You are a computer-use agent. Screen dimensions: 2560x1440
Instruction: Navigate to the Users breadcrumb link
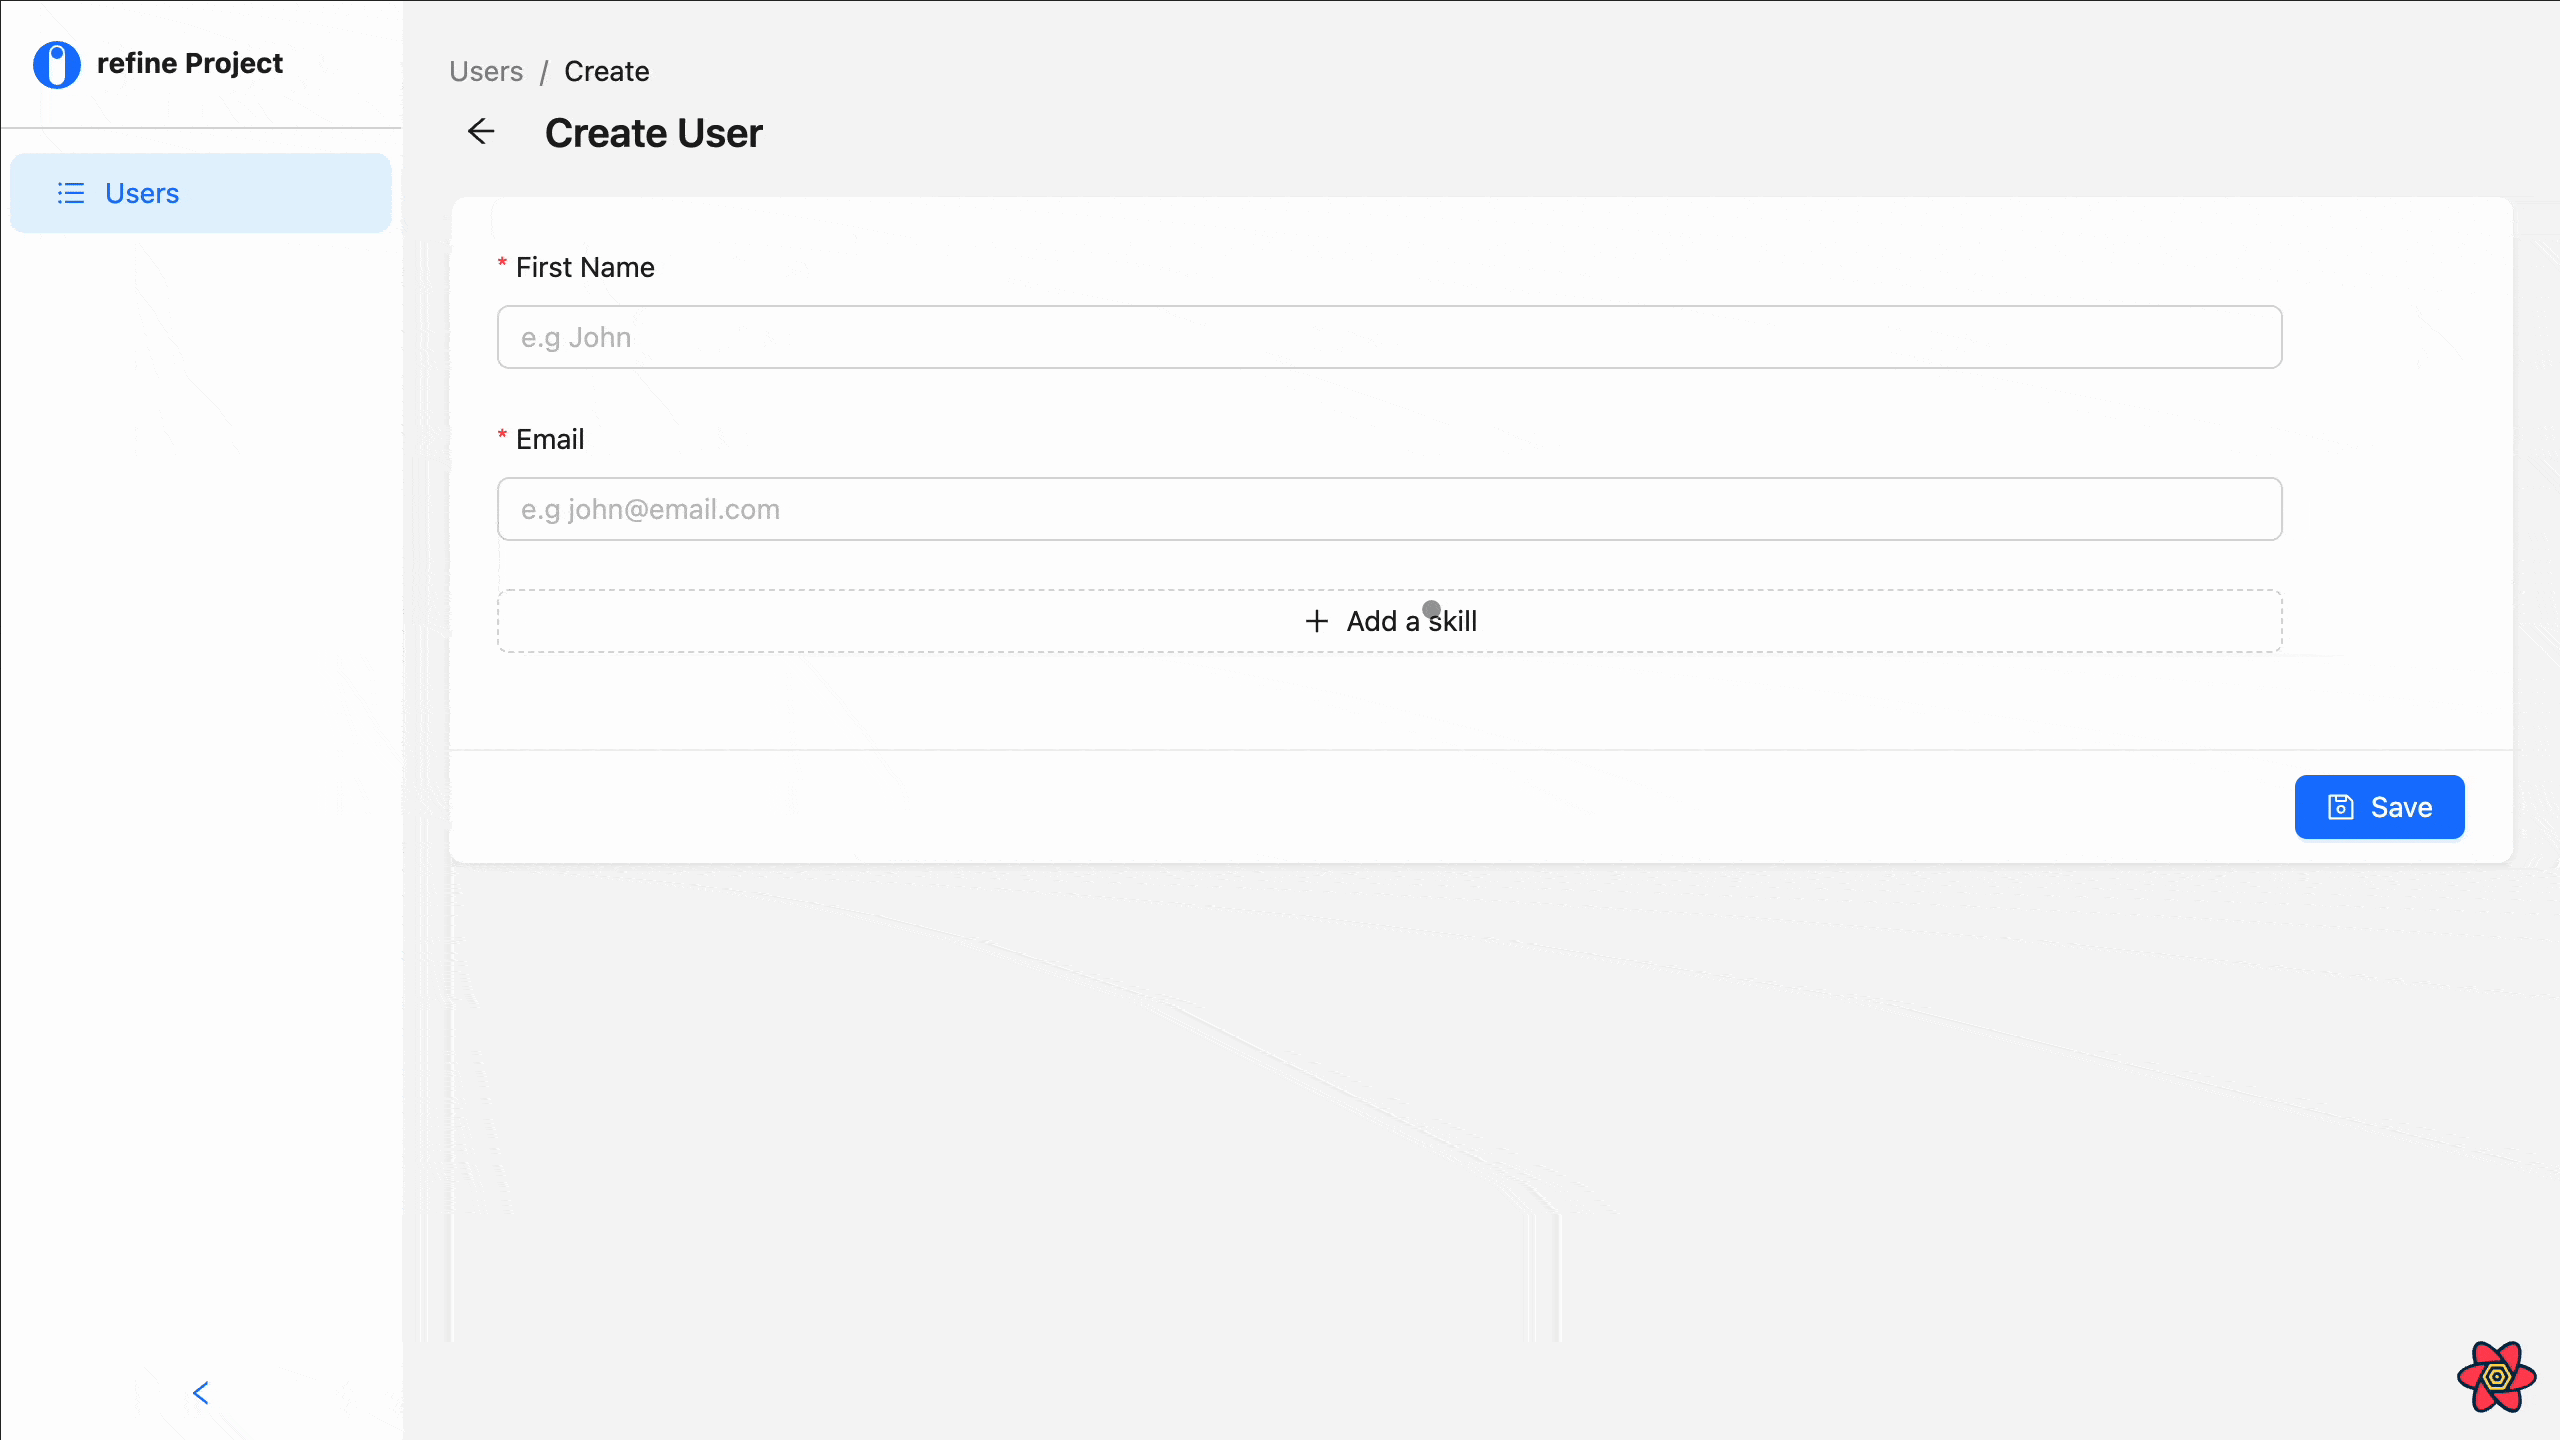click(486, 72)
